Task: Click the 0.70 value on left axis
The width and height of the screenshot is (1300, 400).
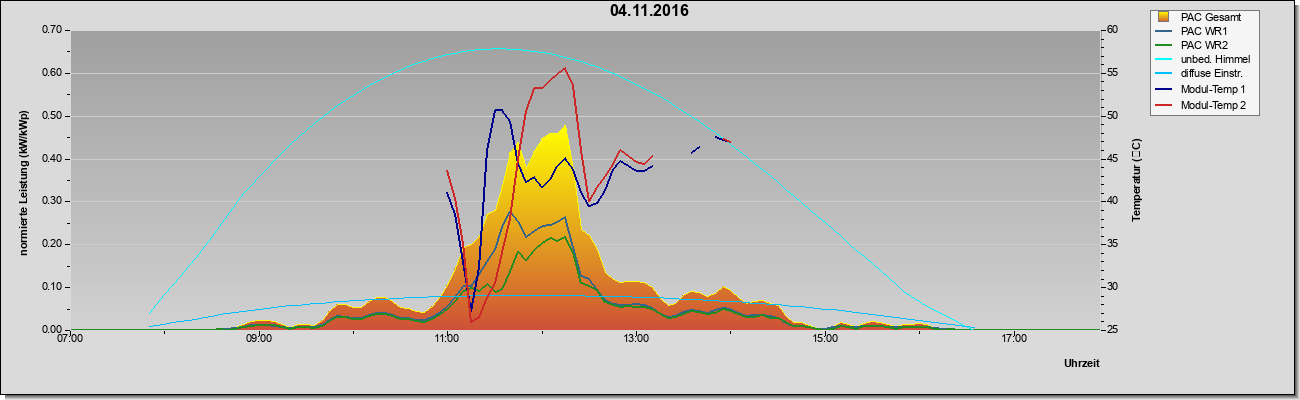Action: tap(52, 30)
